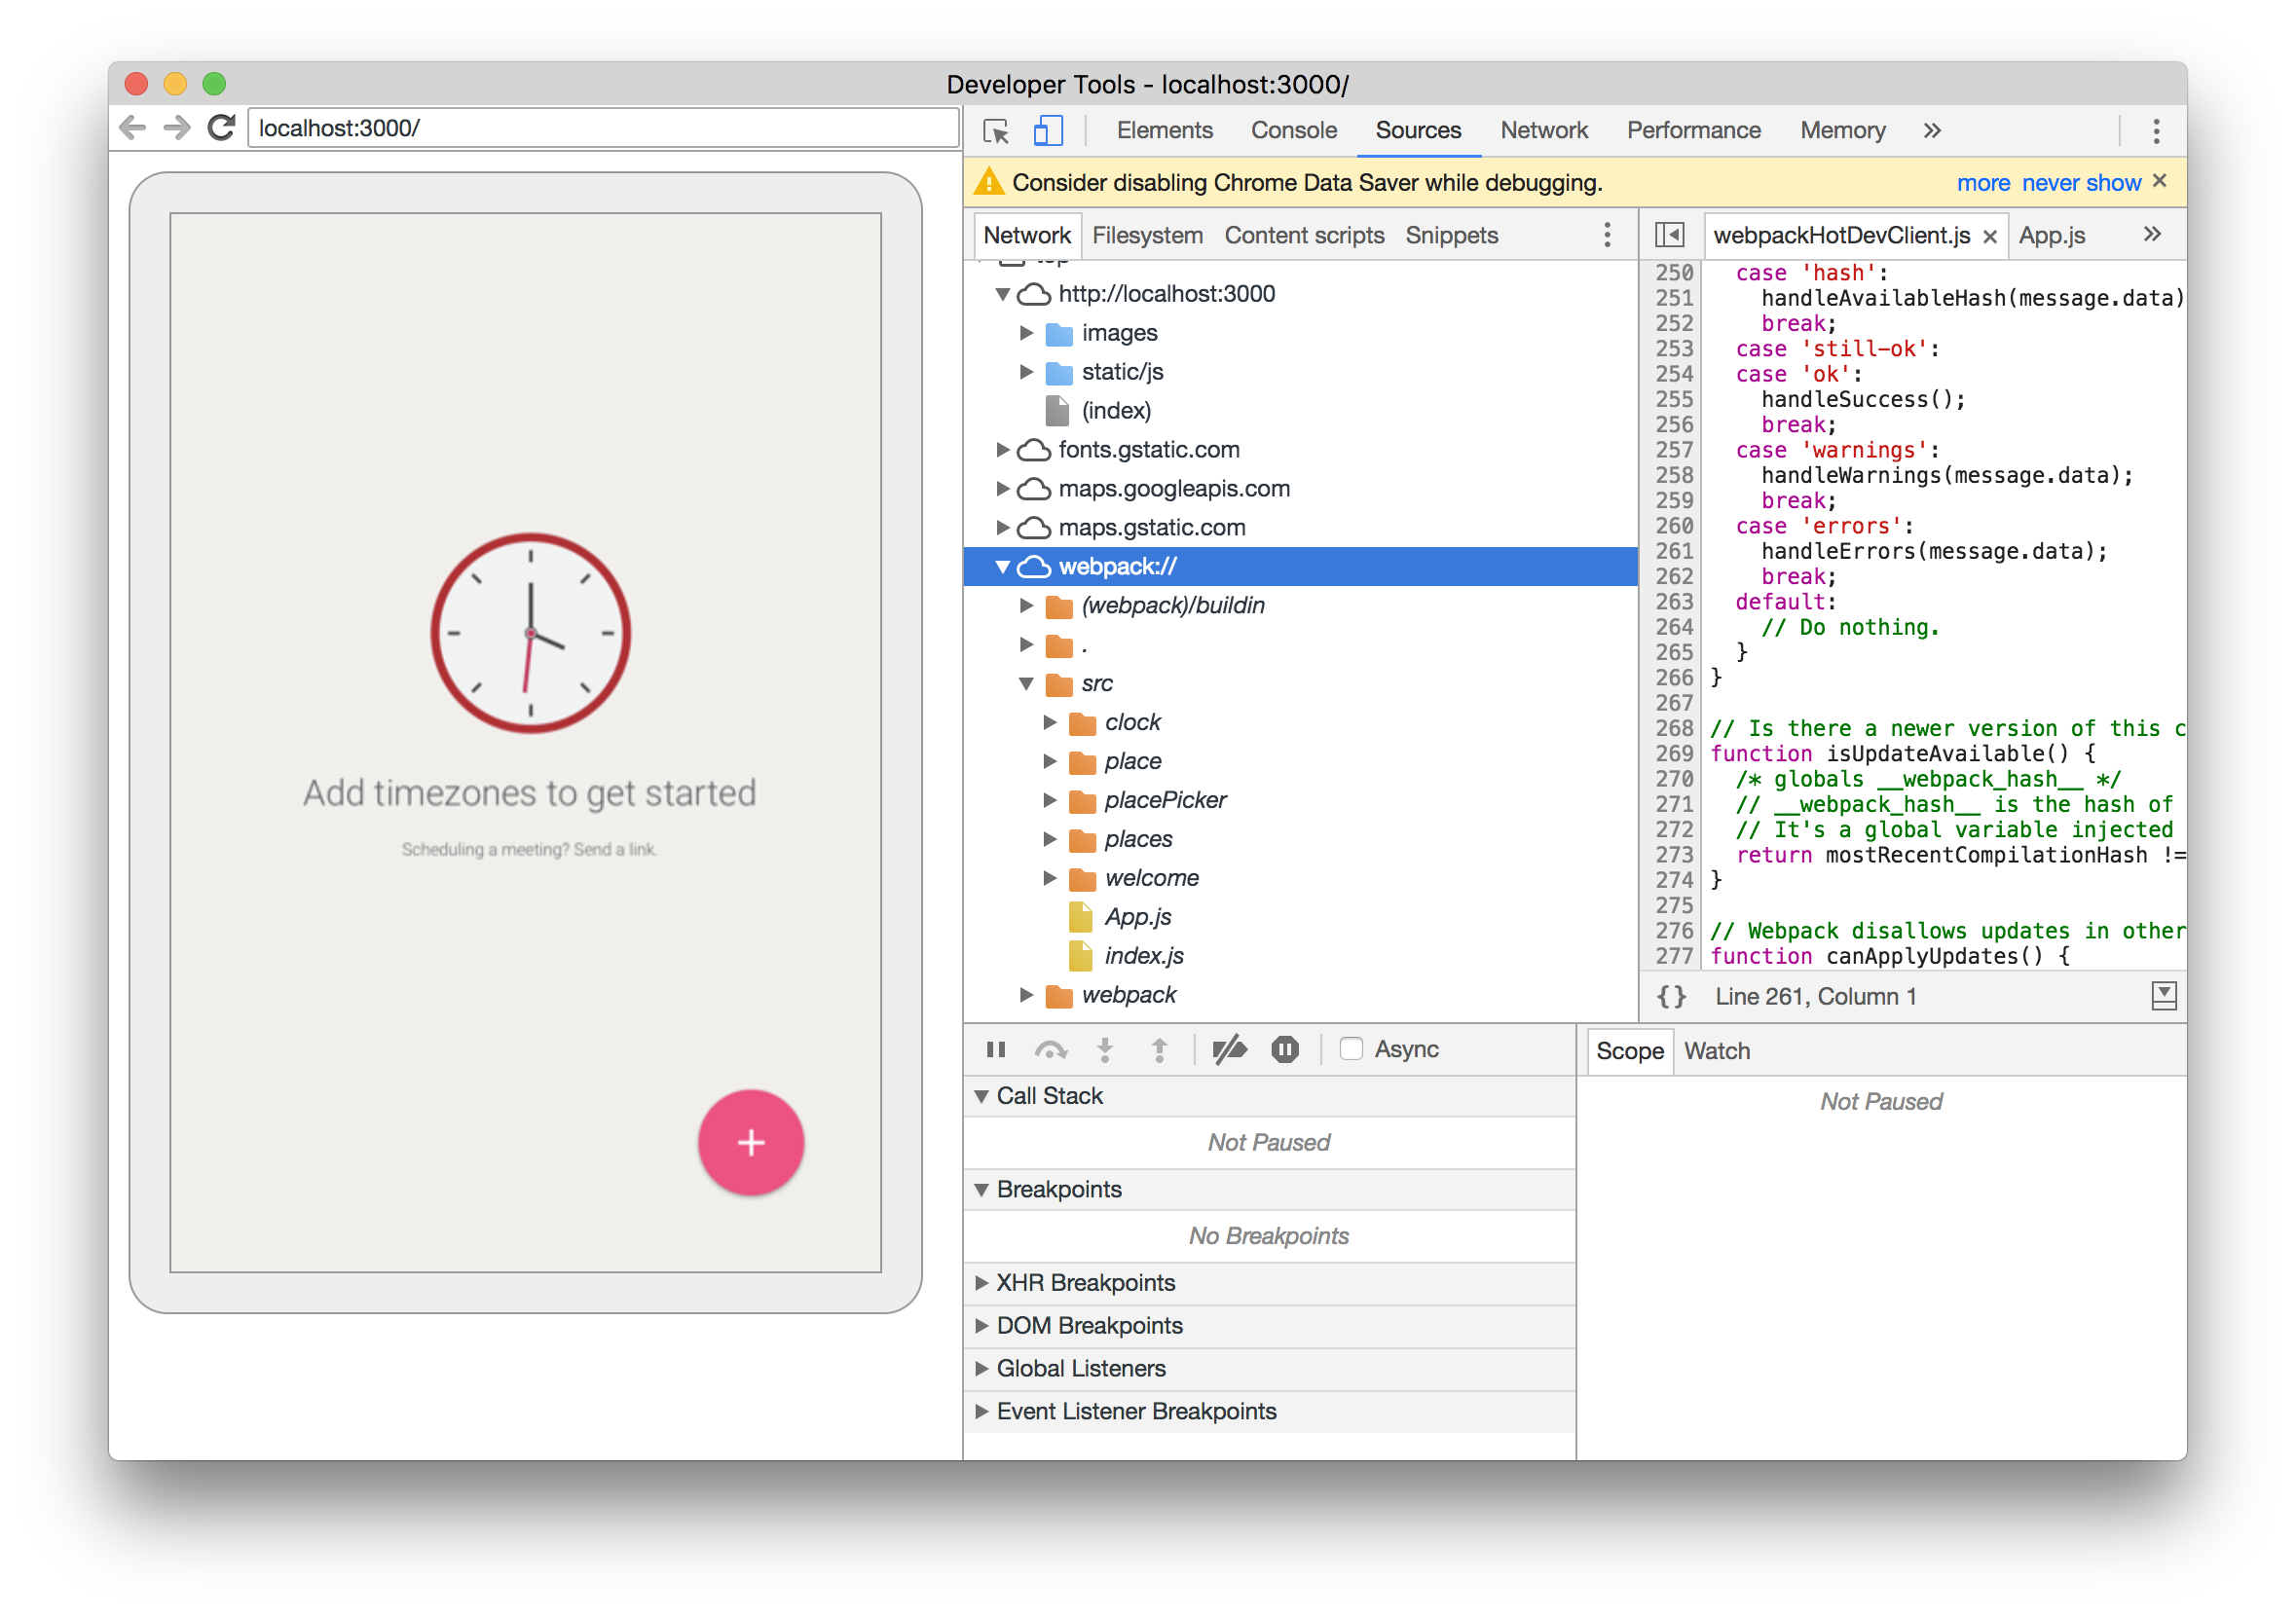The image size is (2296, 1616).
Task: Collapse the navigator sidebar panel
Action: (1669, 234)
